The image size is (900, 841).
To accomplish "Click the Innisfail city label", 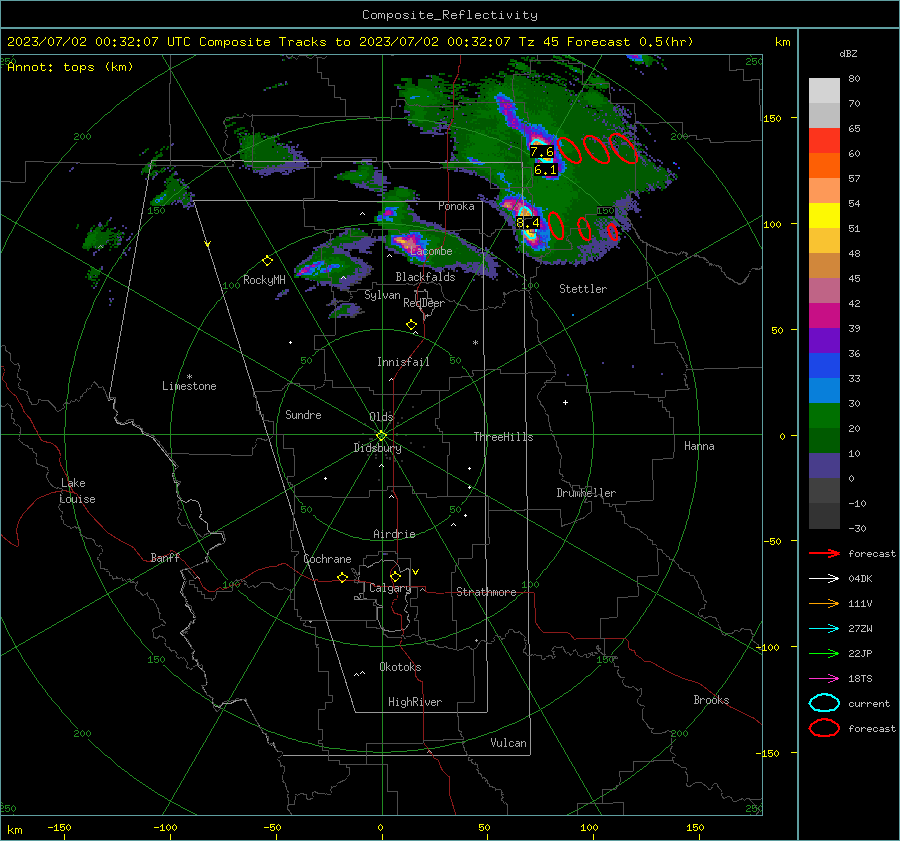I will coord(403,362).
